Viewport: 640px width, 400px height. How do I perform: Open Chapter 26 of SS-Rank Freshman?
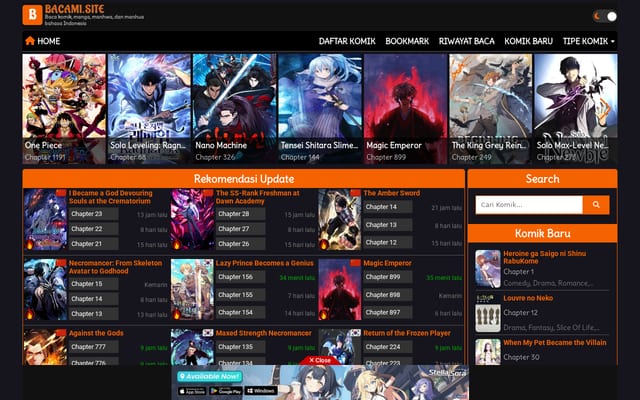[x=240, y=244]
